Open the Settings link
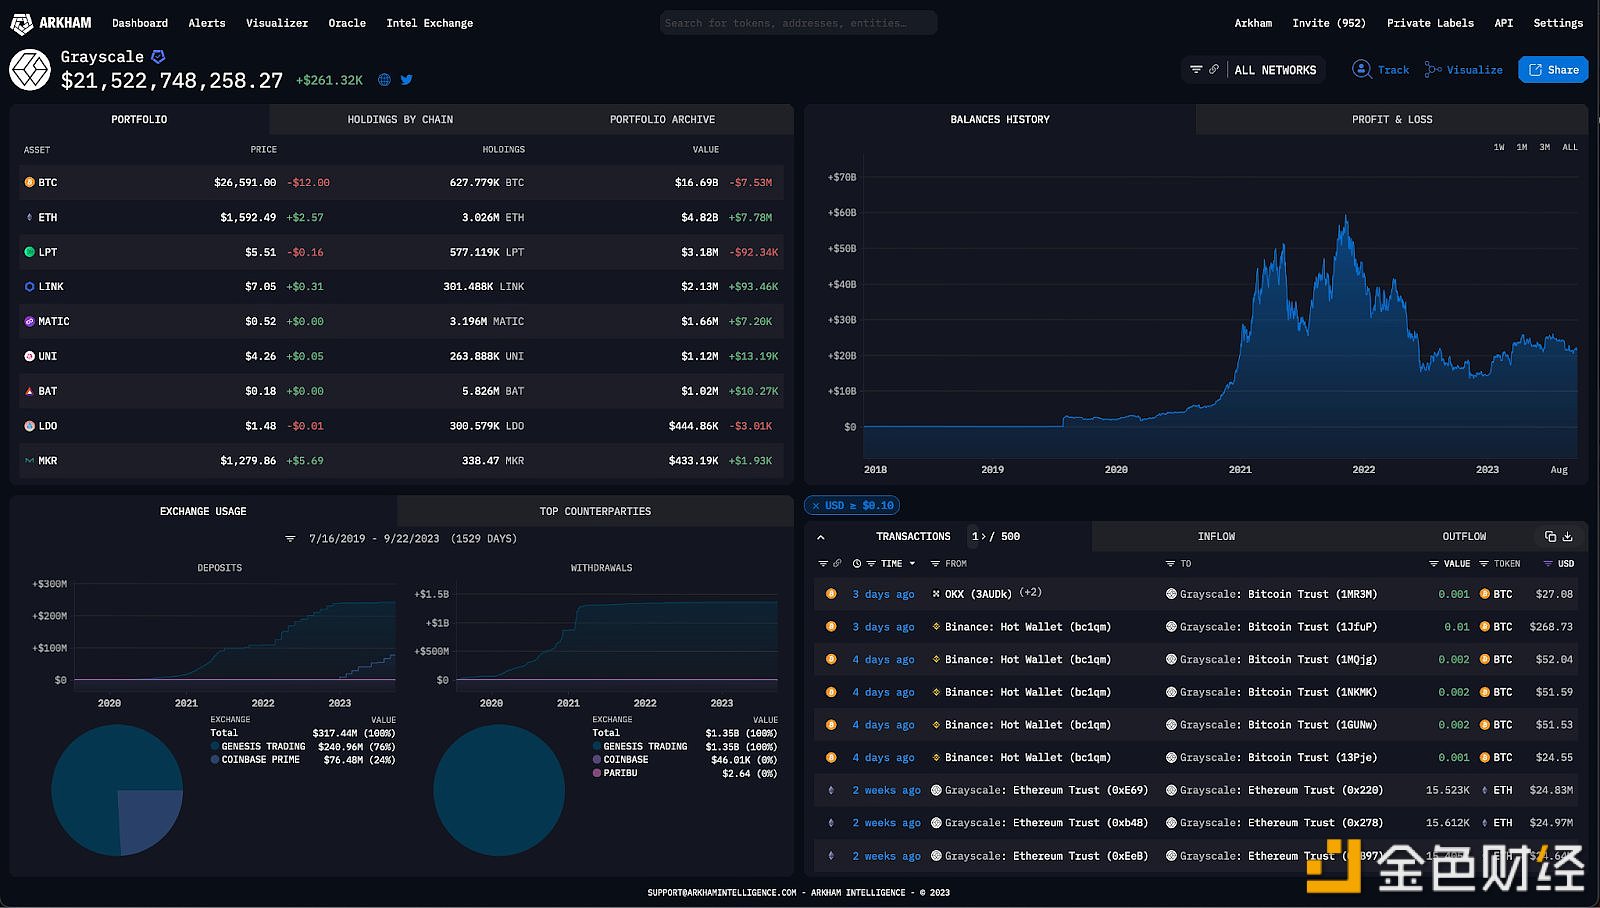Screen dimensions: 1600x908 pyautogui.click(x=1558, y=23)
